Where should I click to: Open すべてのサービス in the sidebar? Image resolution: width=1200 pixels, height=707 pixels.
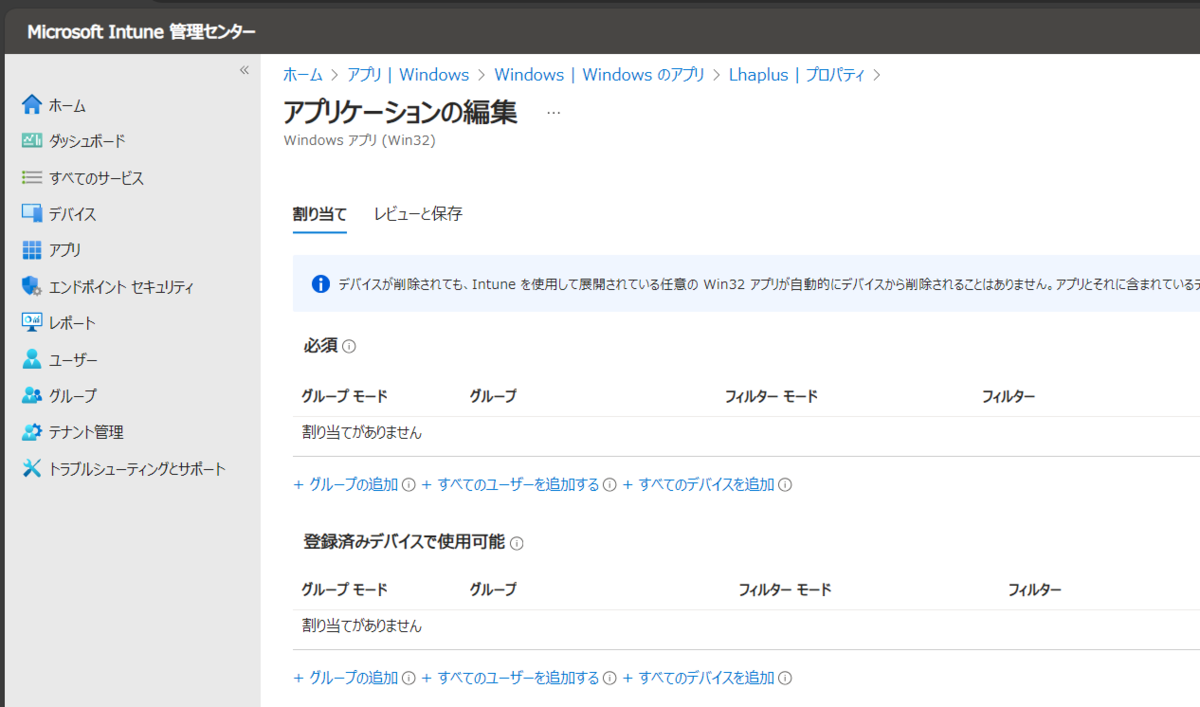click(96, 178)
